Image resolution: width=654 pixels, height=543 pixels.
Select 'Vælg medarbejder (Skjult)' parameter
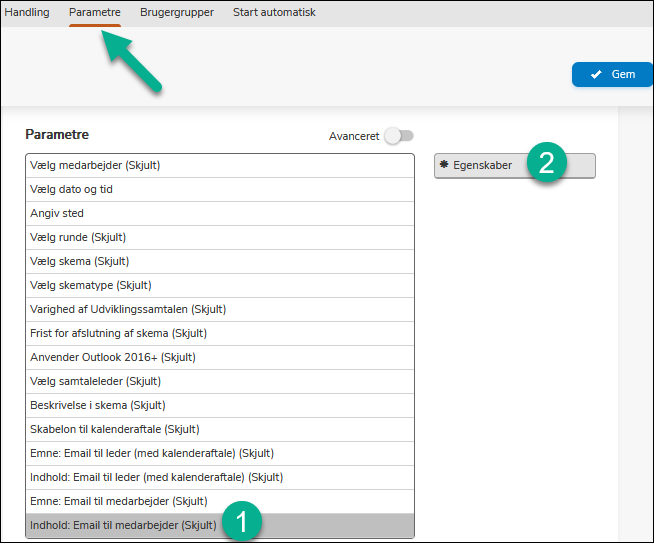tap(95, 165)
